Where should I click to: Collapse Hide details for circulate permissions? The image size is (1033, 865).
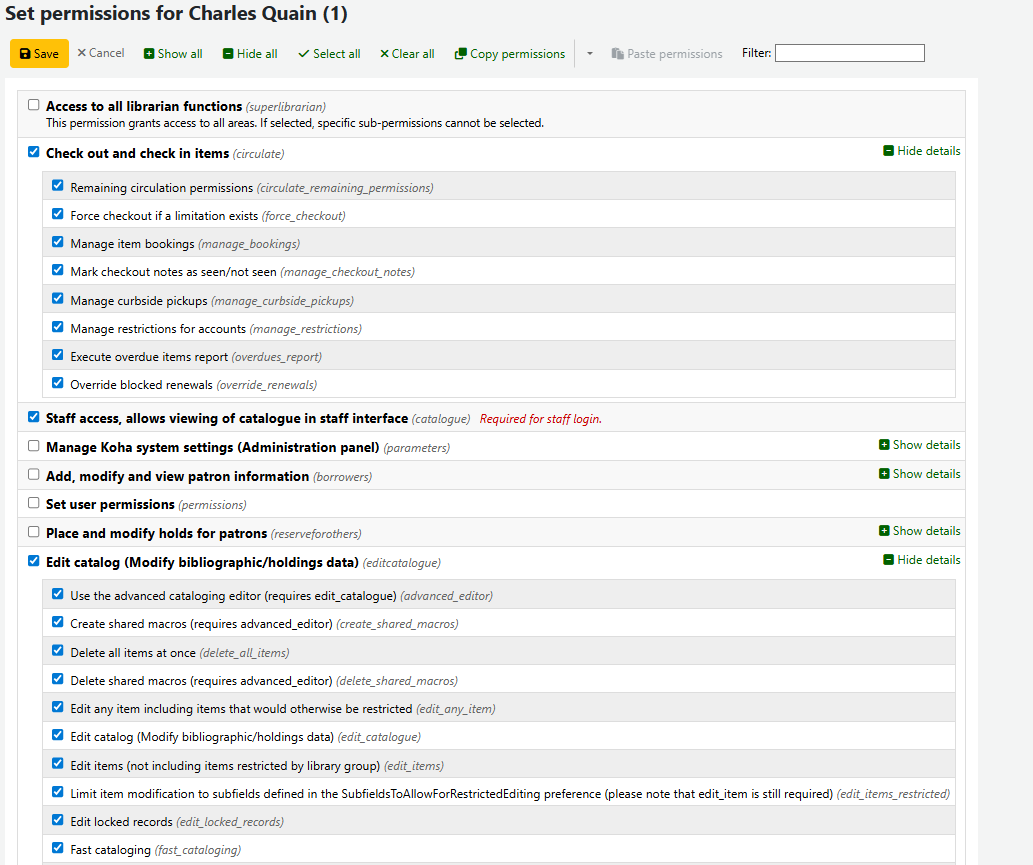(921, 151)
